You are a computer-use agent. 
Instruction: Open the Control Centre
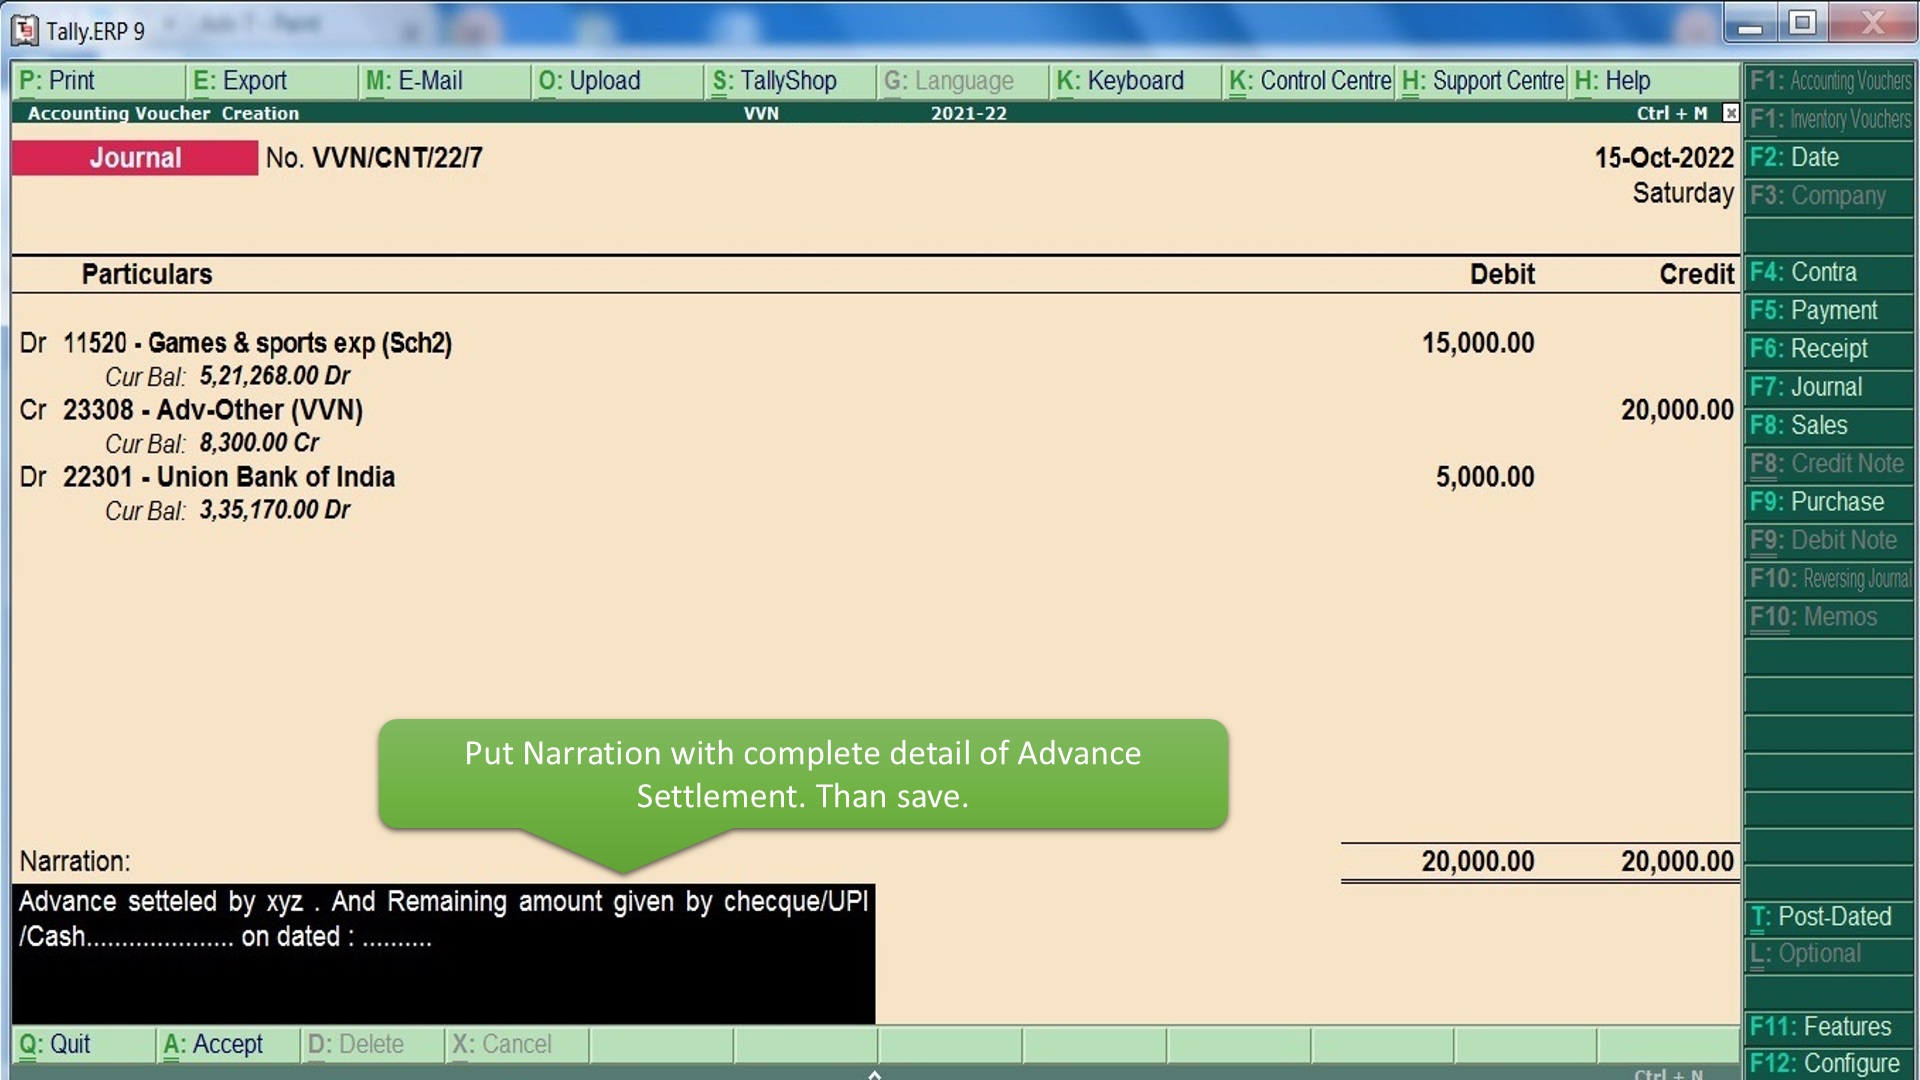coord(1309,81)
